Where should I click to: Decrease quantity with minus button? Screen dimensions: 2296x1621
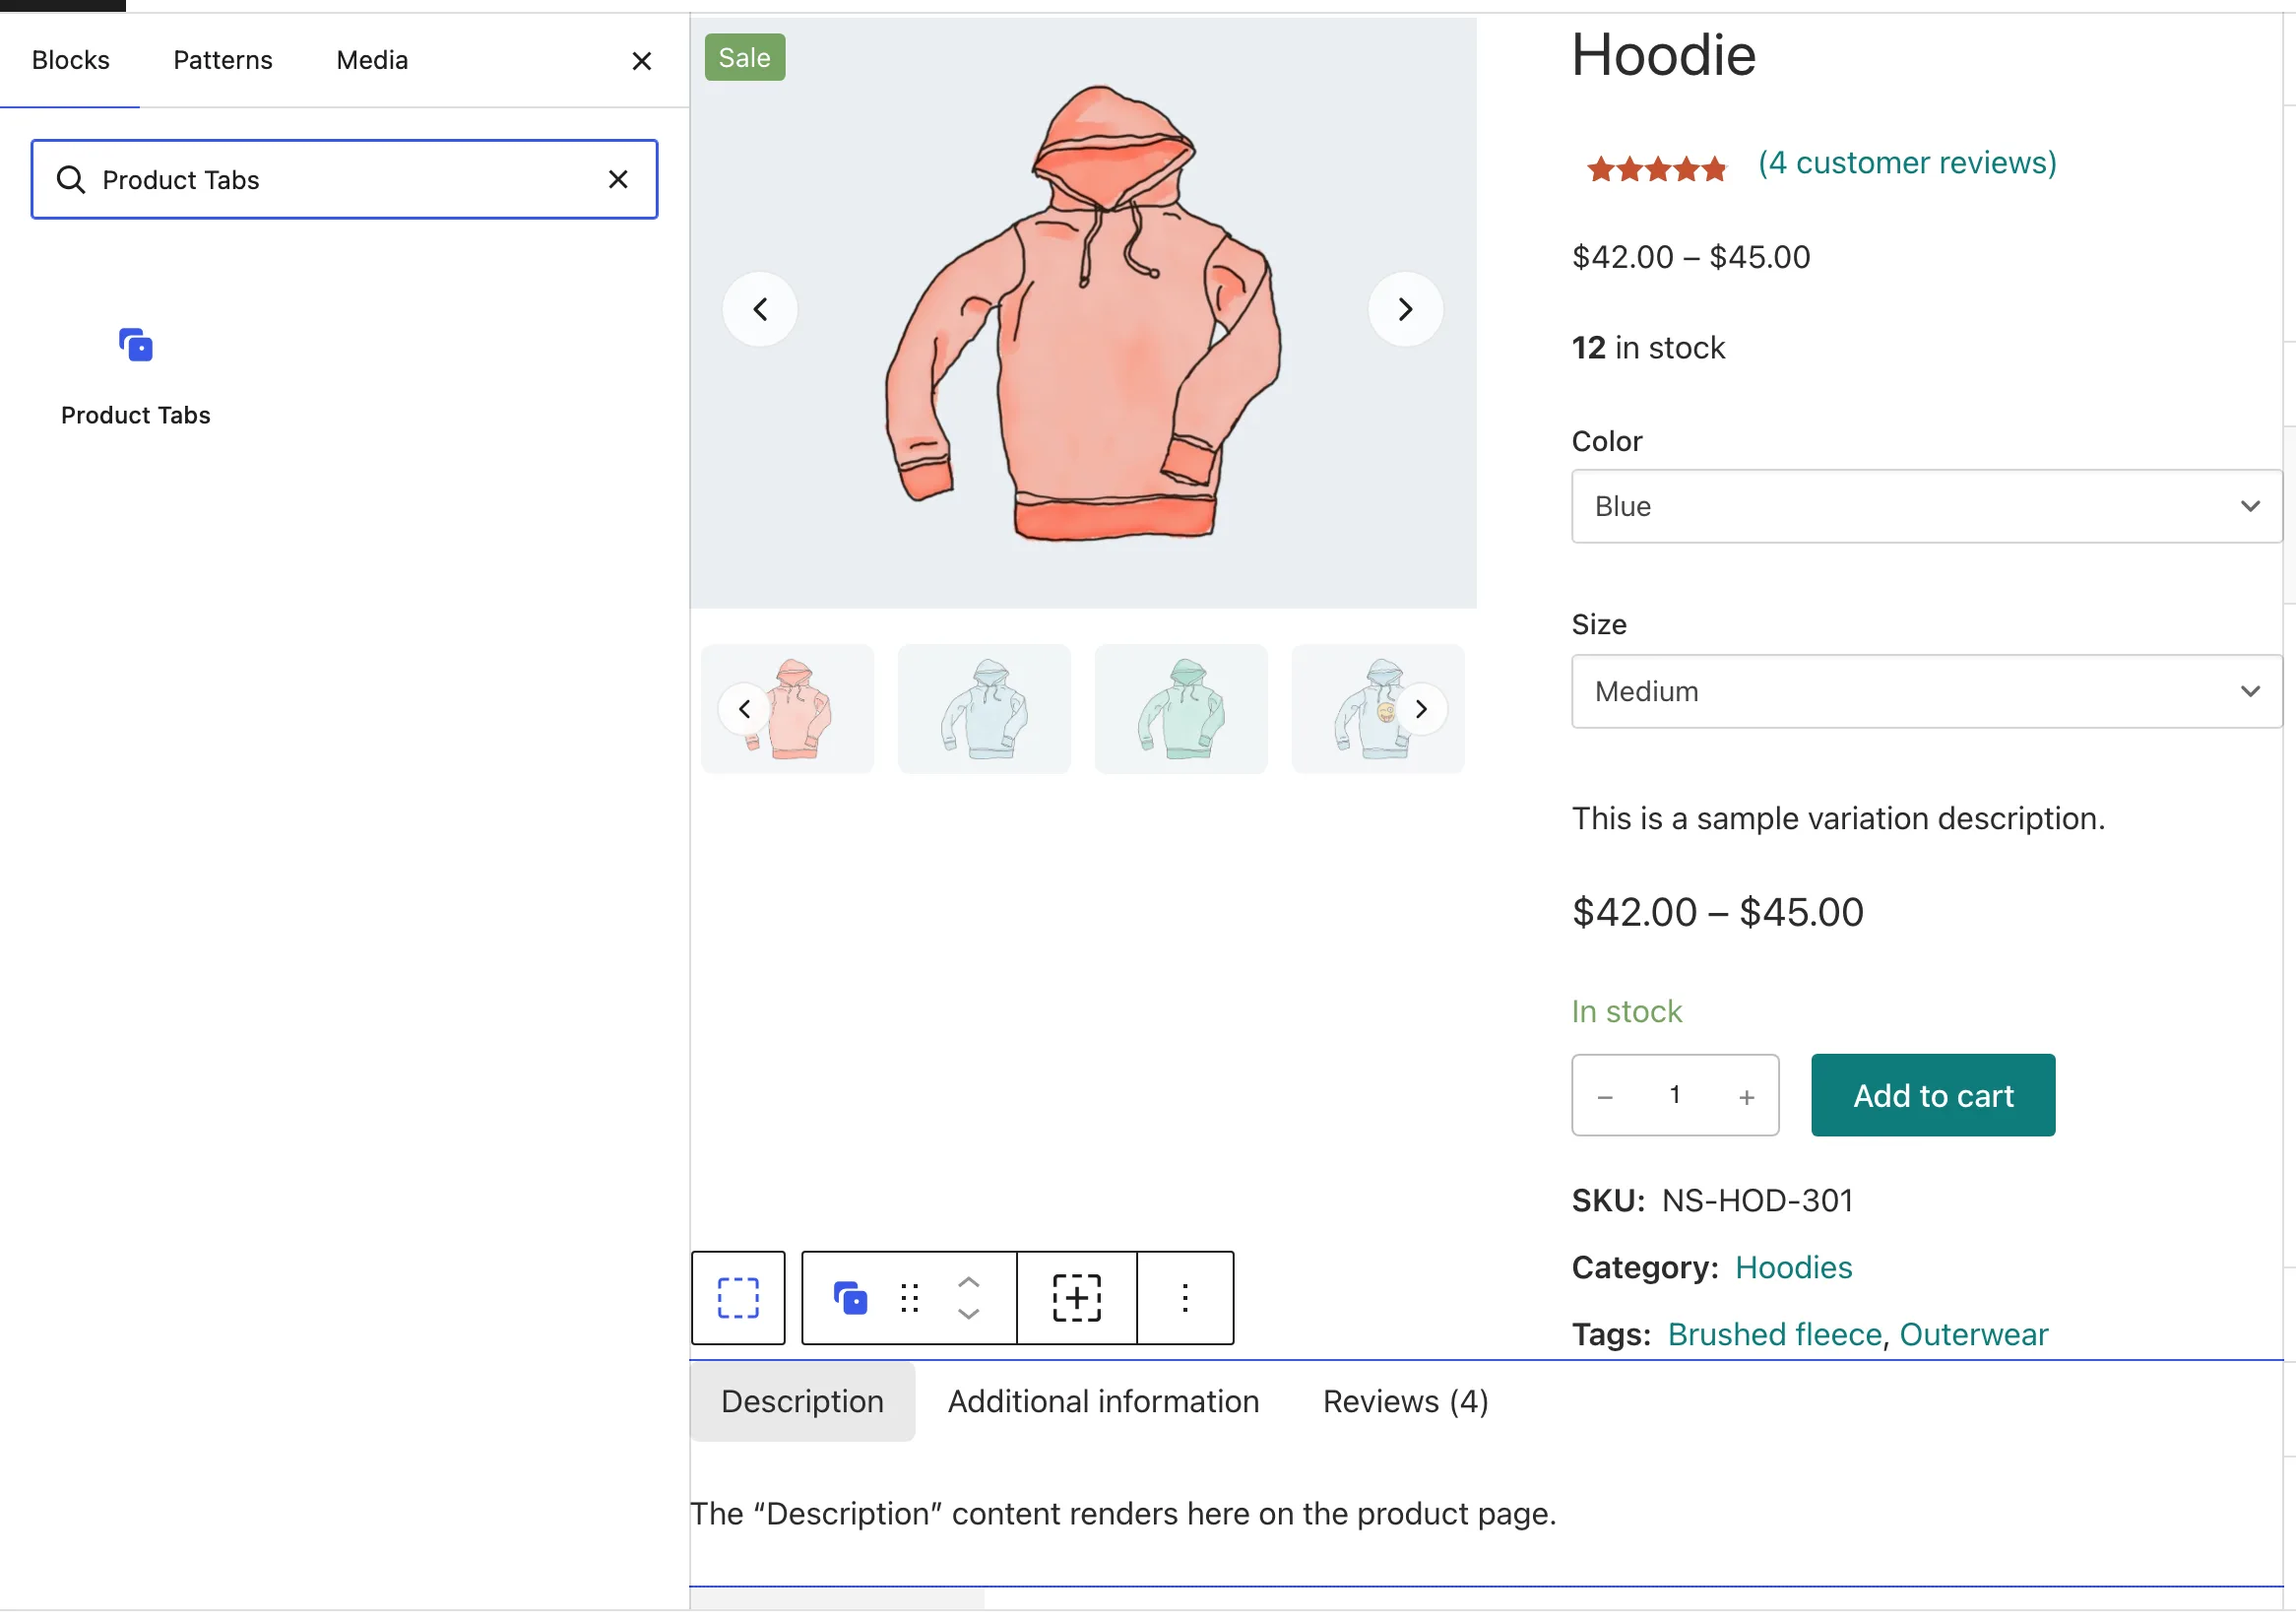(x=1605, y=1098)
